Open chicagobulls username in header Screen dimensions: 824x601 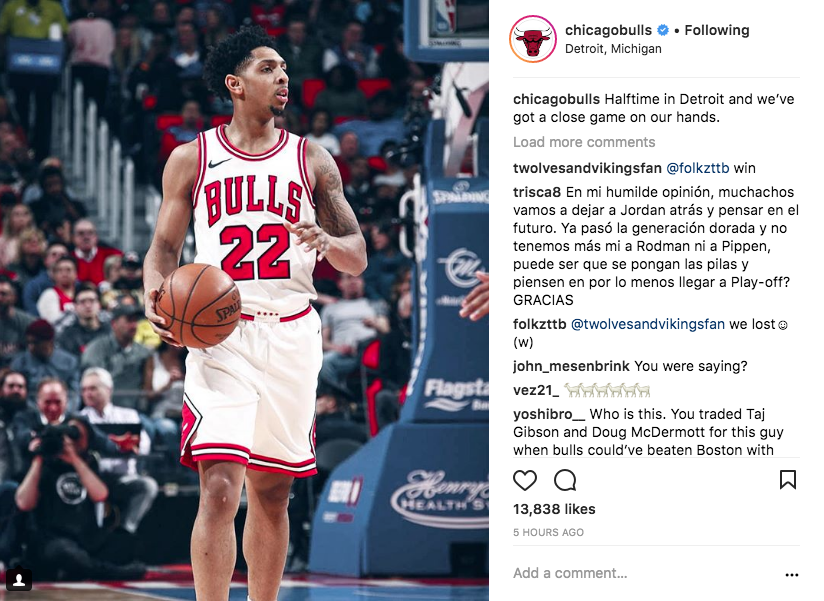pos(609,30)
